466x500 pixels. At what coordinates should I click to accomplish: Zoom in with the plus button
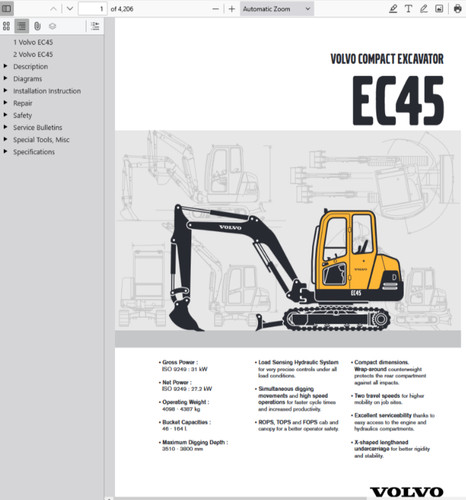232,9
